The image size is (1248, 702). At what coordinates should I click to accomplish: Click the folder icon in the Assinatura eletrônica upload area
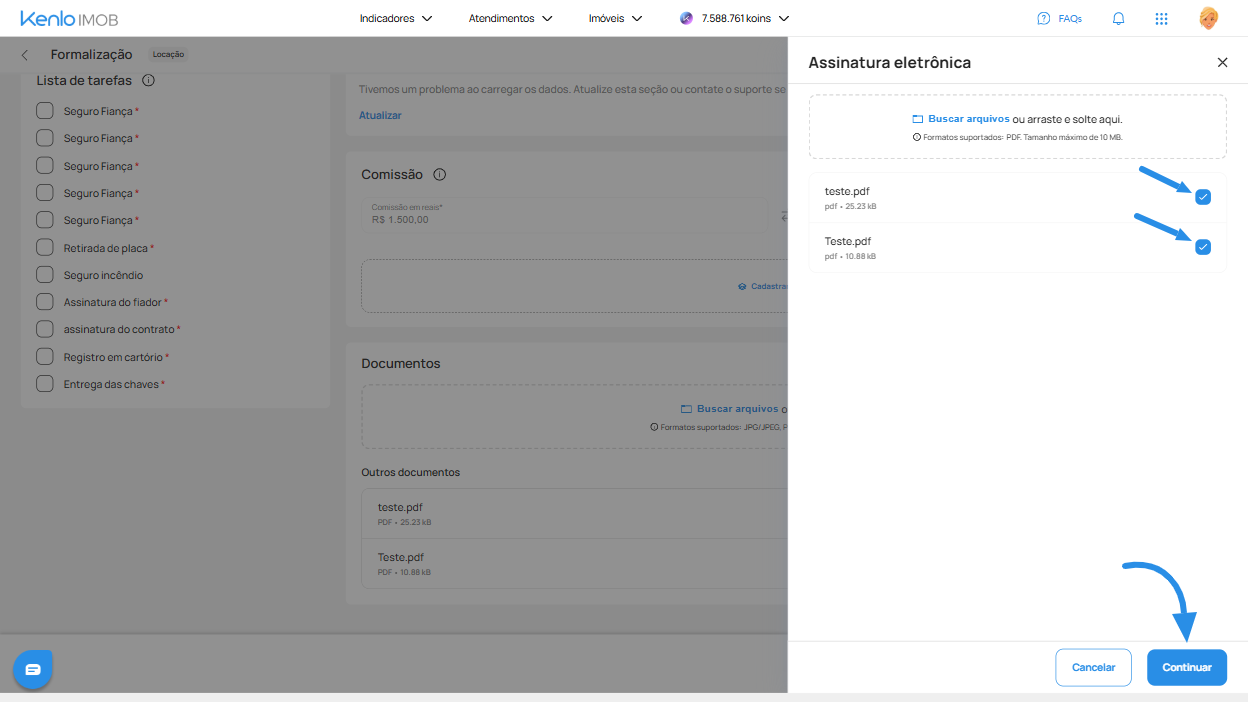917,119
